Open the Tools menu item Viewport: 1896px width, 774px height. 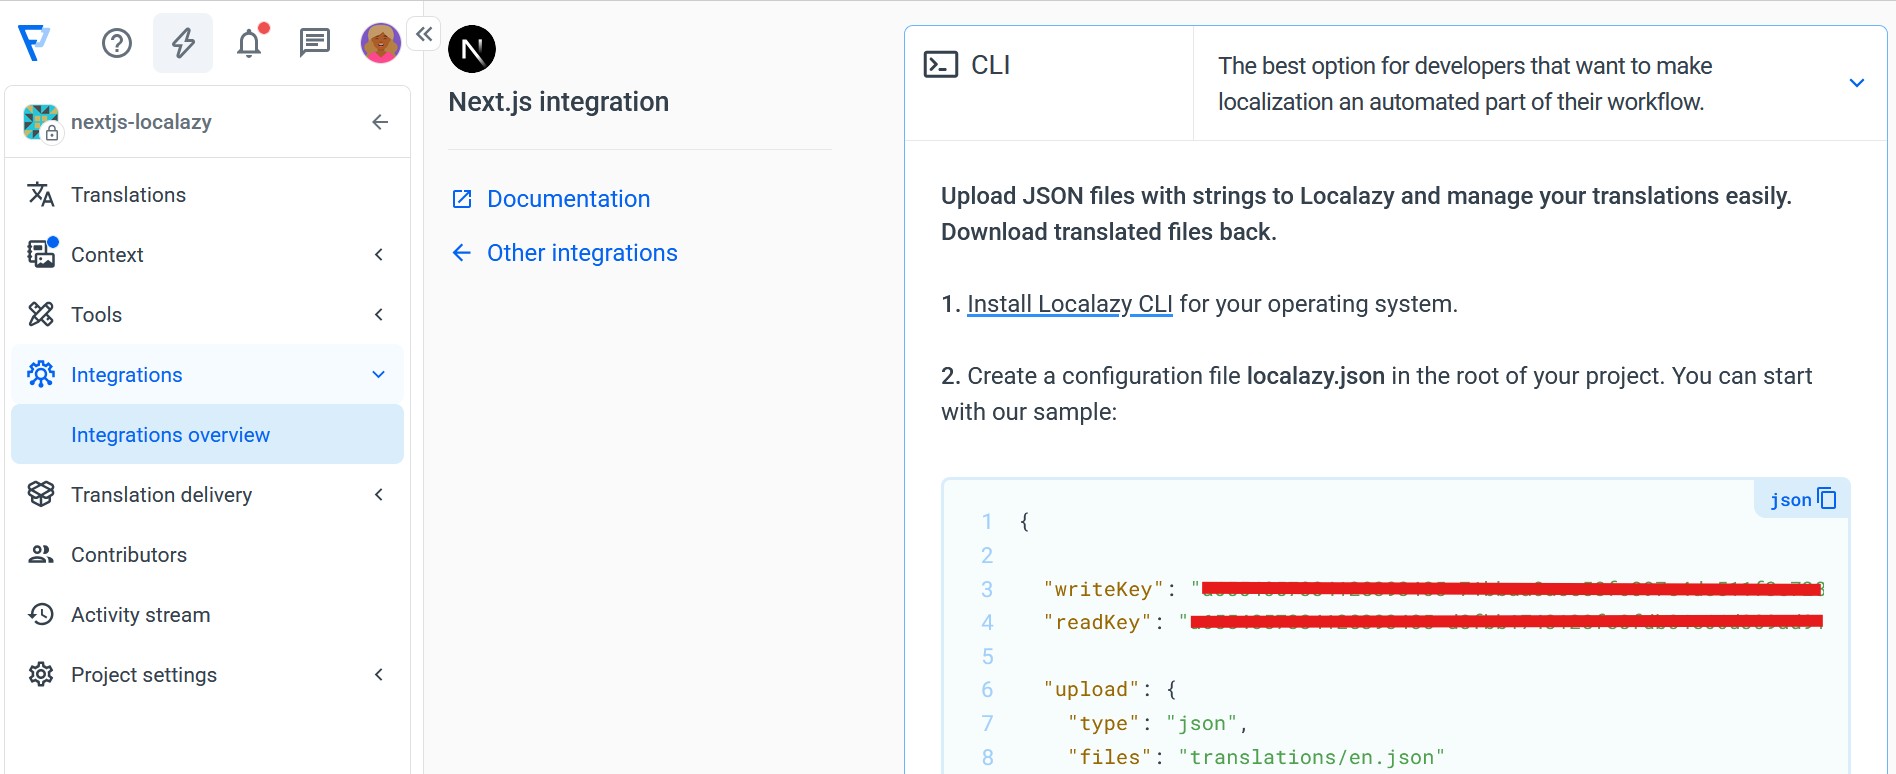coord(208,314)
